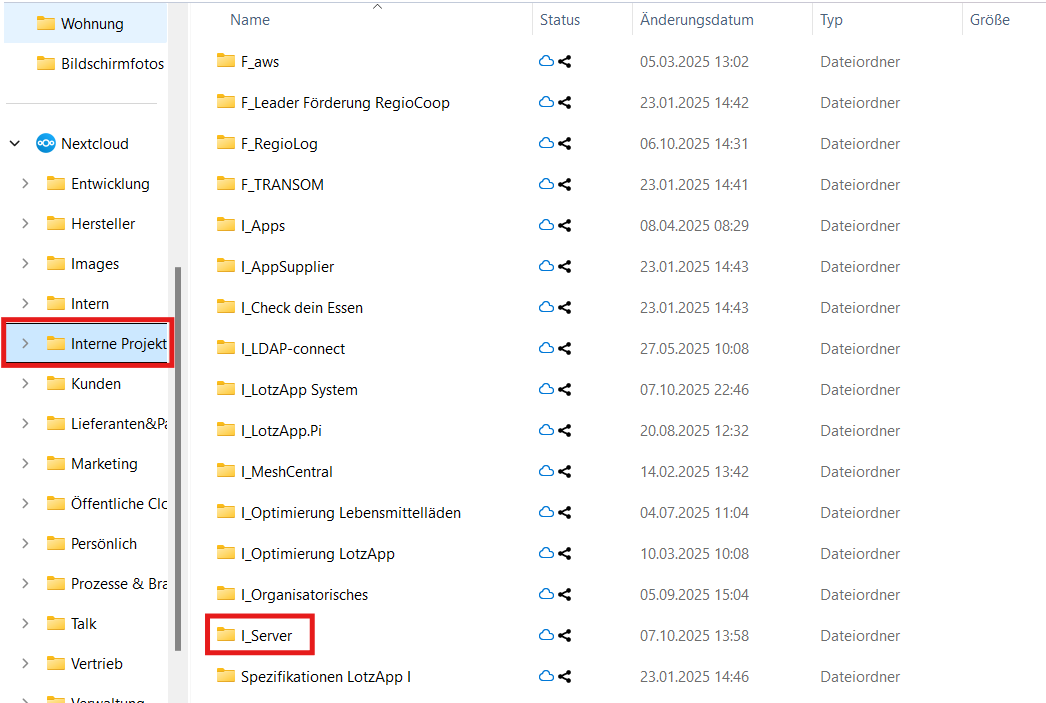The width and height of the screenshot is (1046, 703).
Task: Click the Bildschirmfotos folder icon in sidebar
Action: pos(45,64)
